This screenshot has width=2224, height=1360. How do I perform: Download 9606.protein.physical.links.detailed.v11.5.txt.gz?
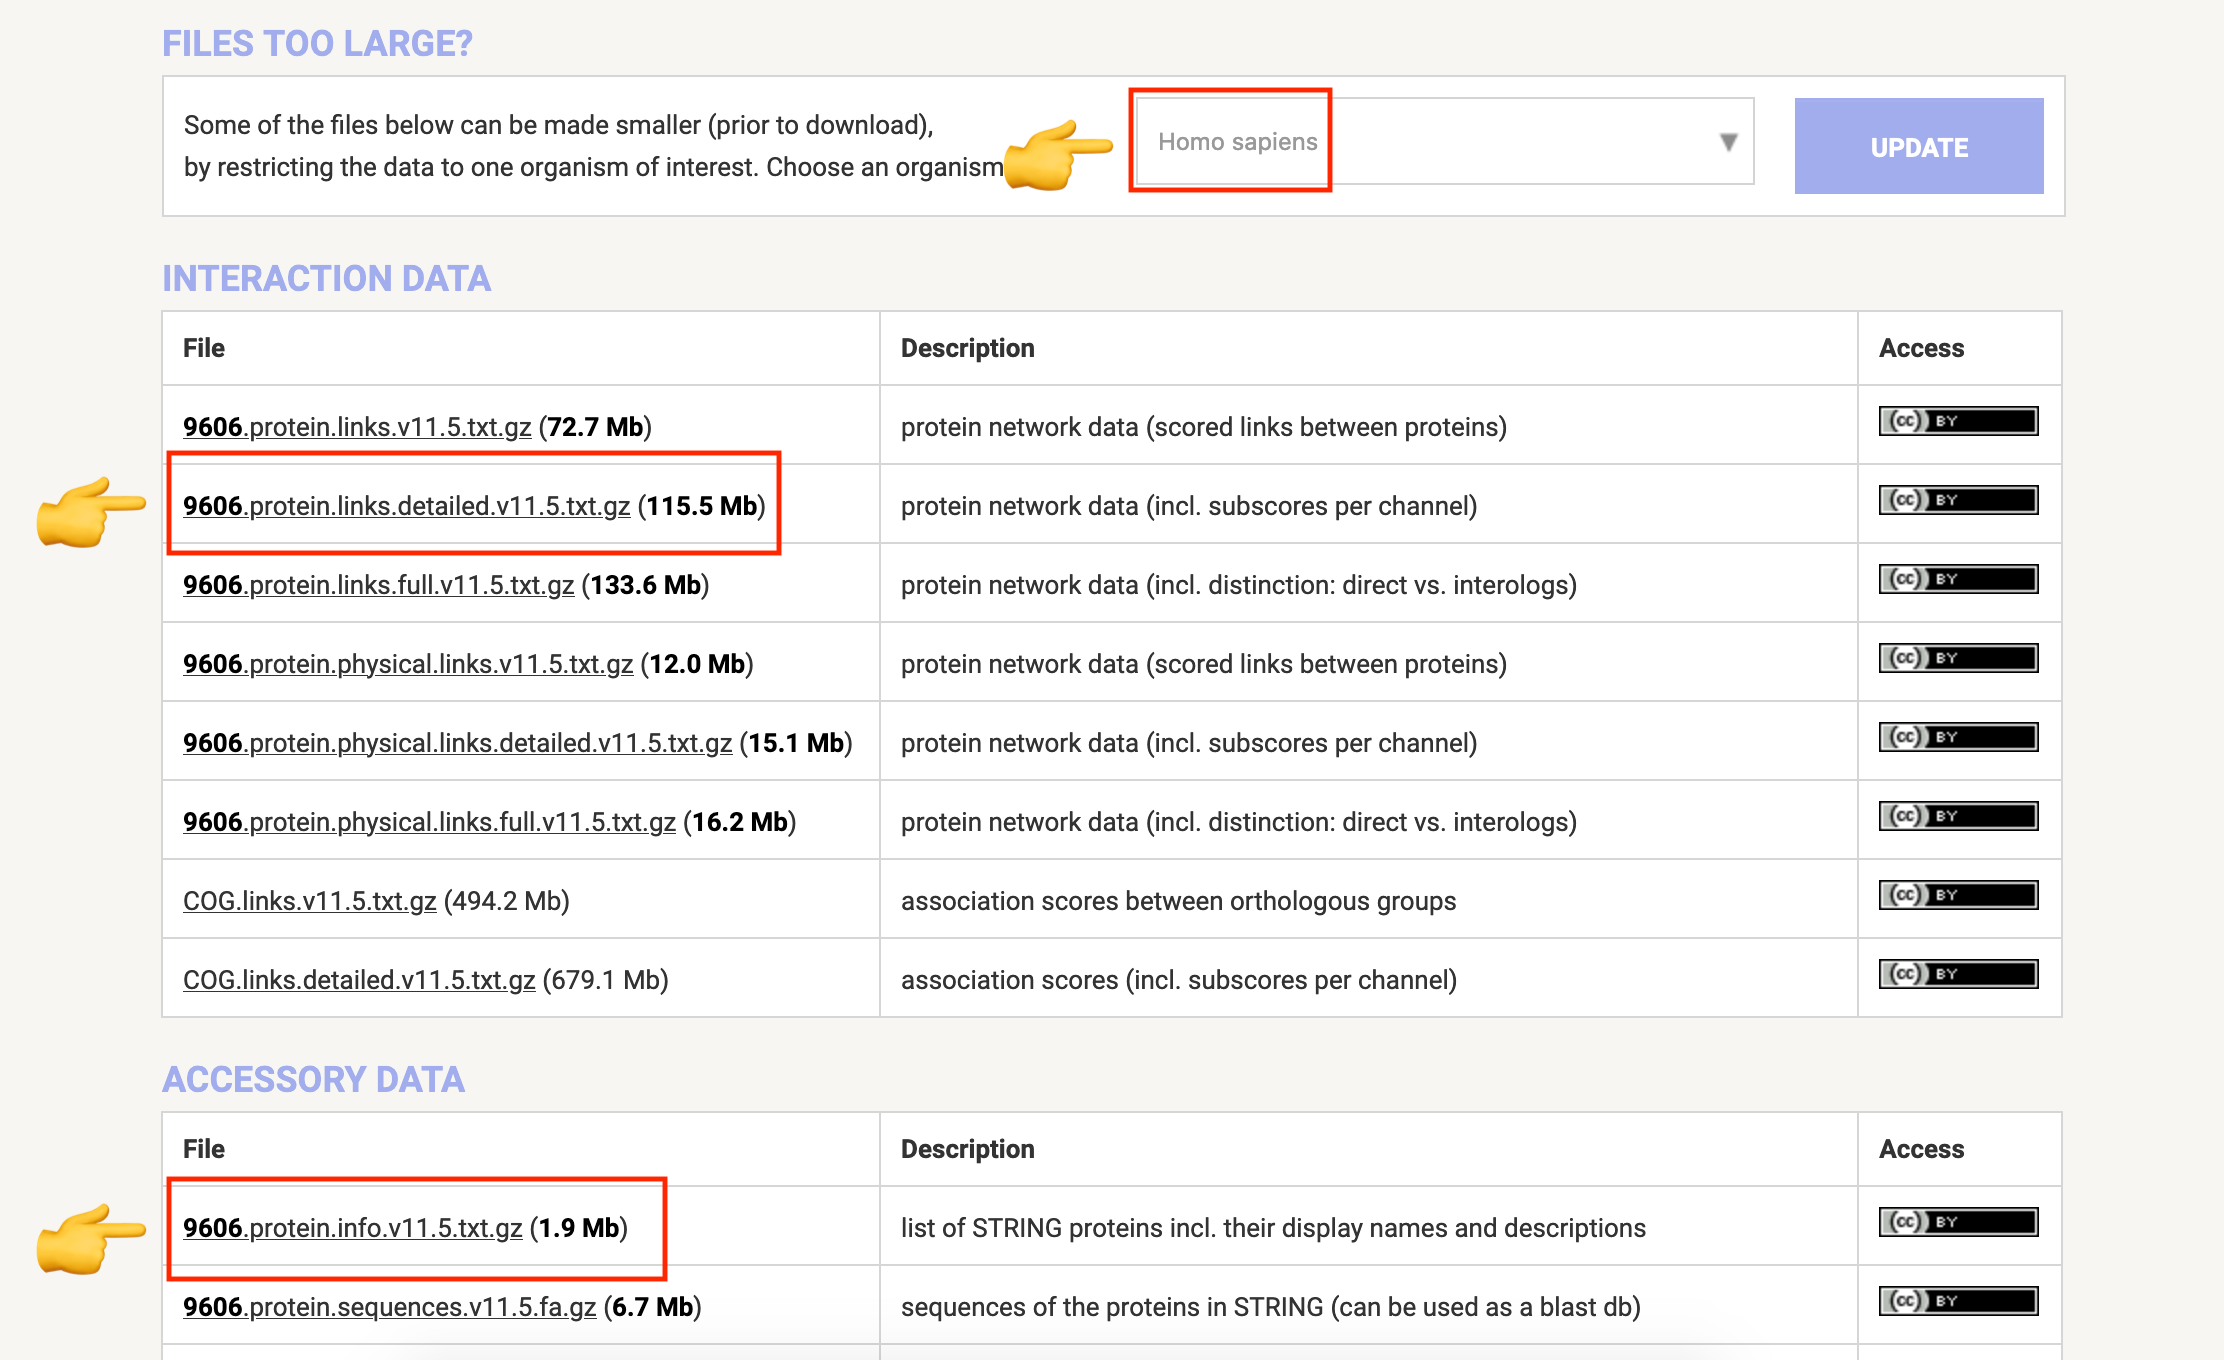(x=457, y=743)
